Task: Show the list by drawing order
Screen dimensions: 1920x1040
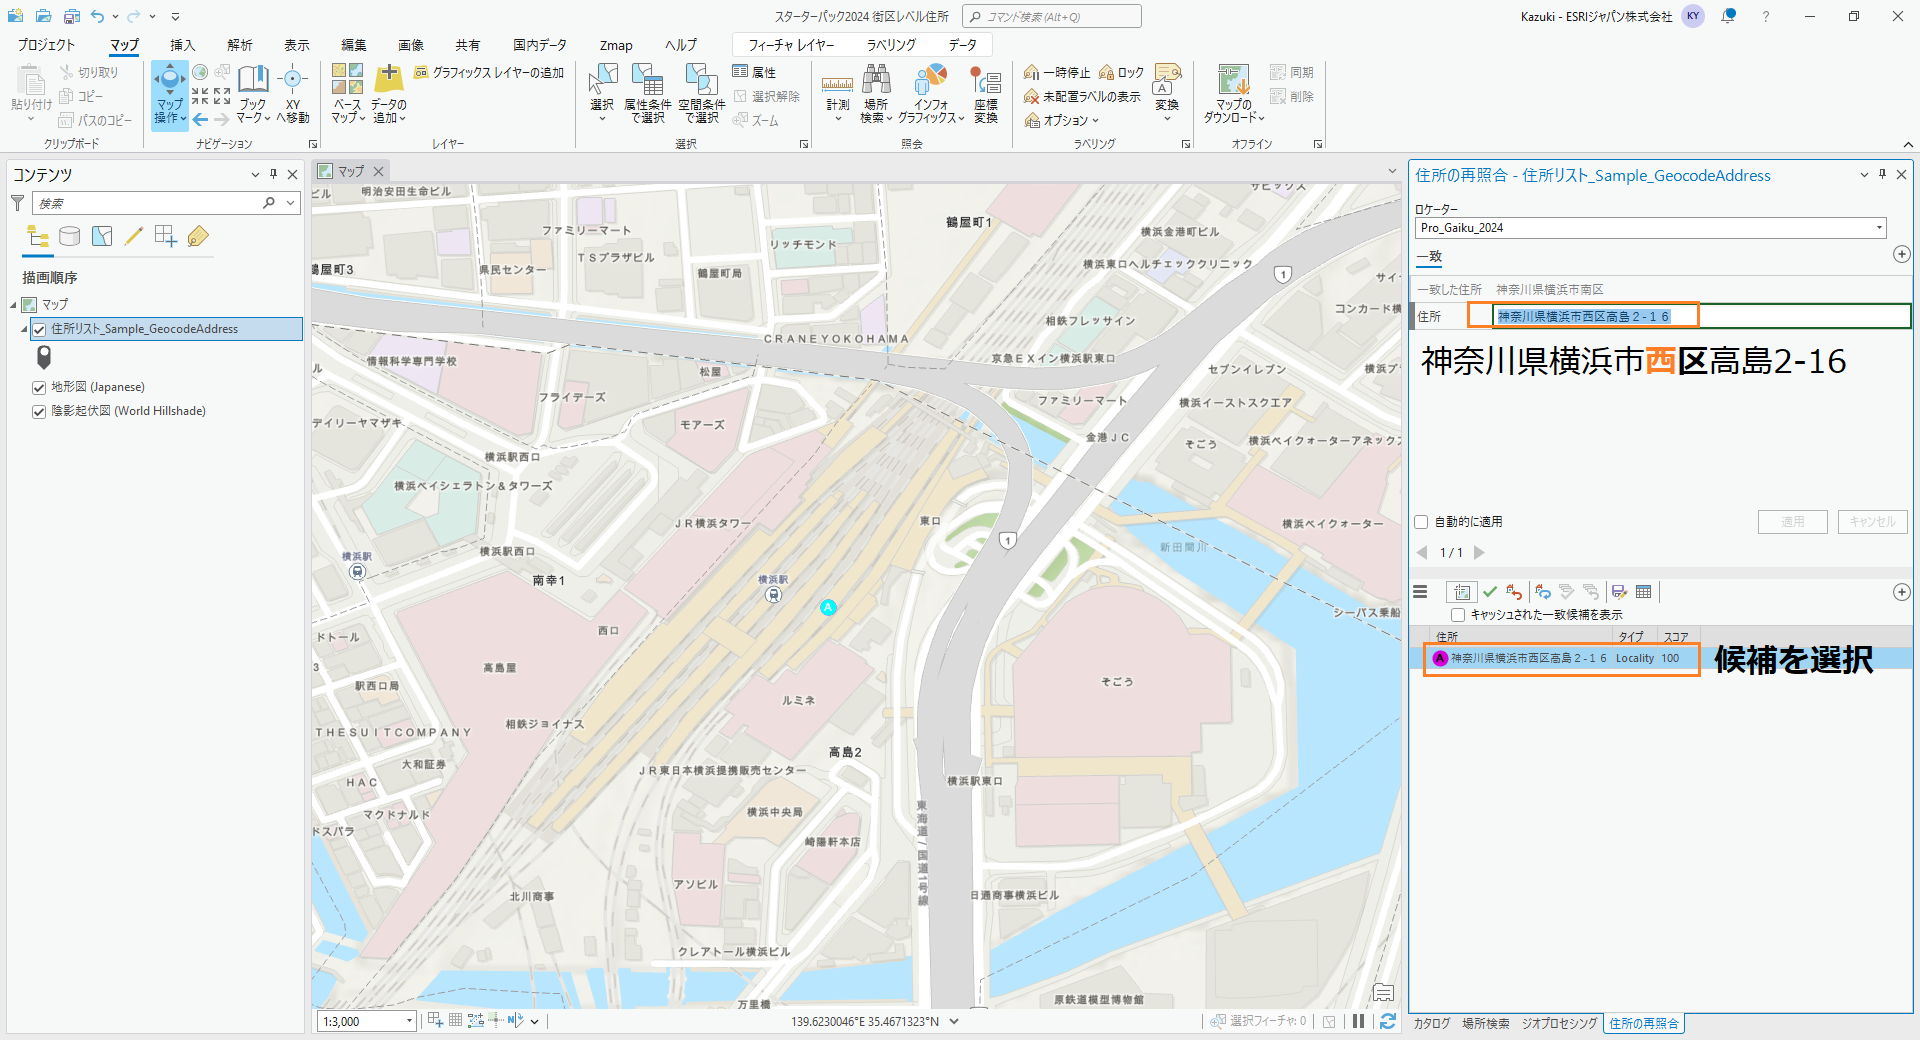Action: [x=38, y=236]
